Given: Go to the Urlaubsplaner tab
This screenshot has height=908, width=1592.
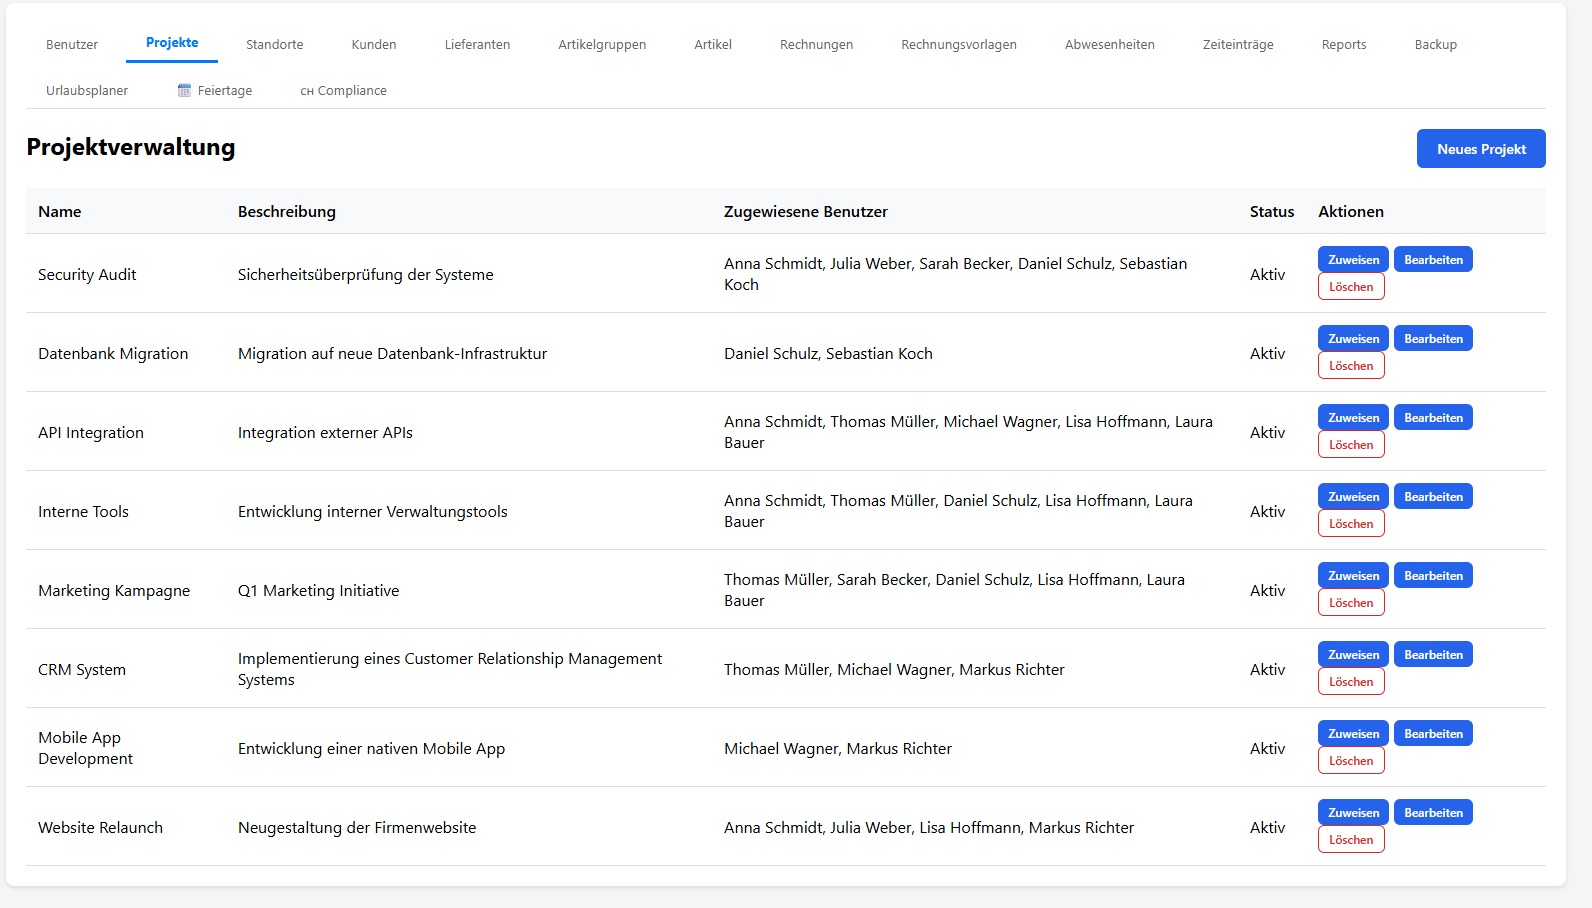Looking at the screenshot, I should [x=87, y=90].
